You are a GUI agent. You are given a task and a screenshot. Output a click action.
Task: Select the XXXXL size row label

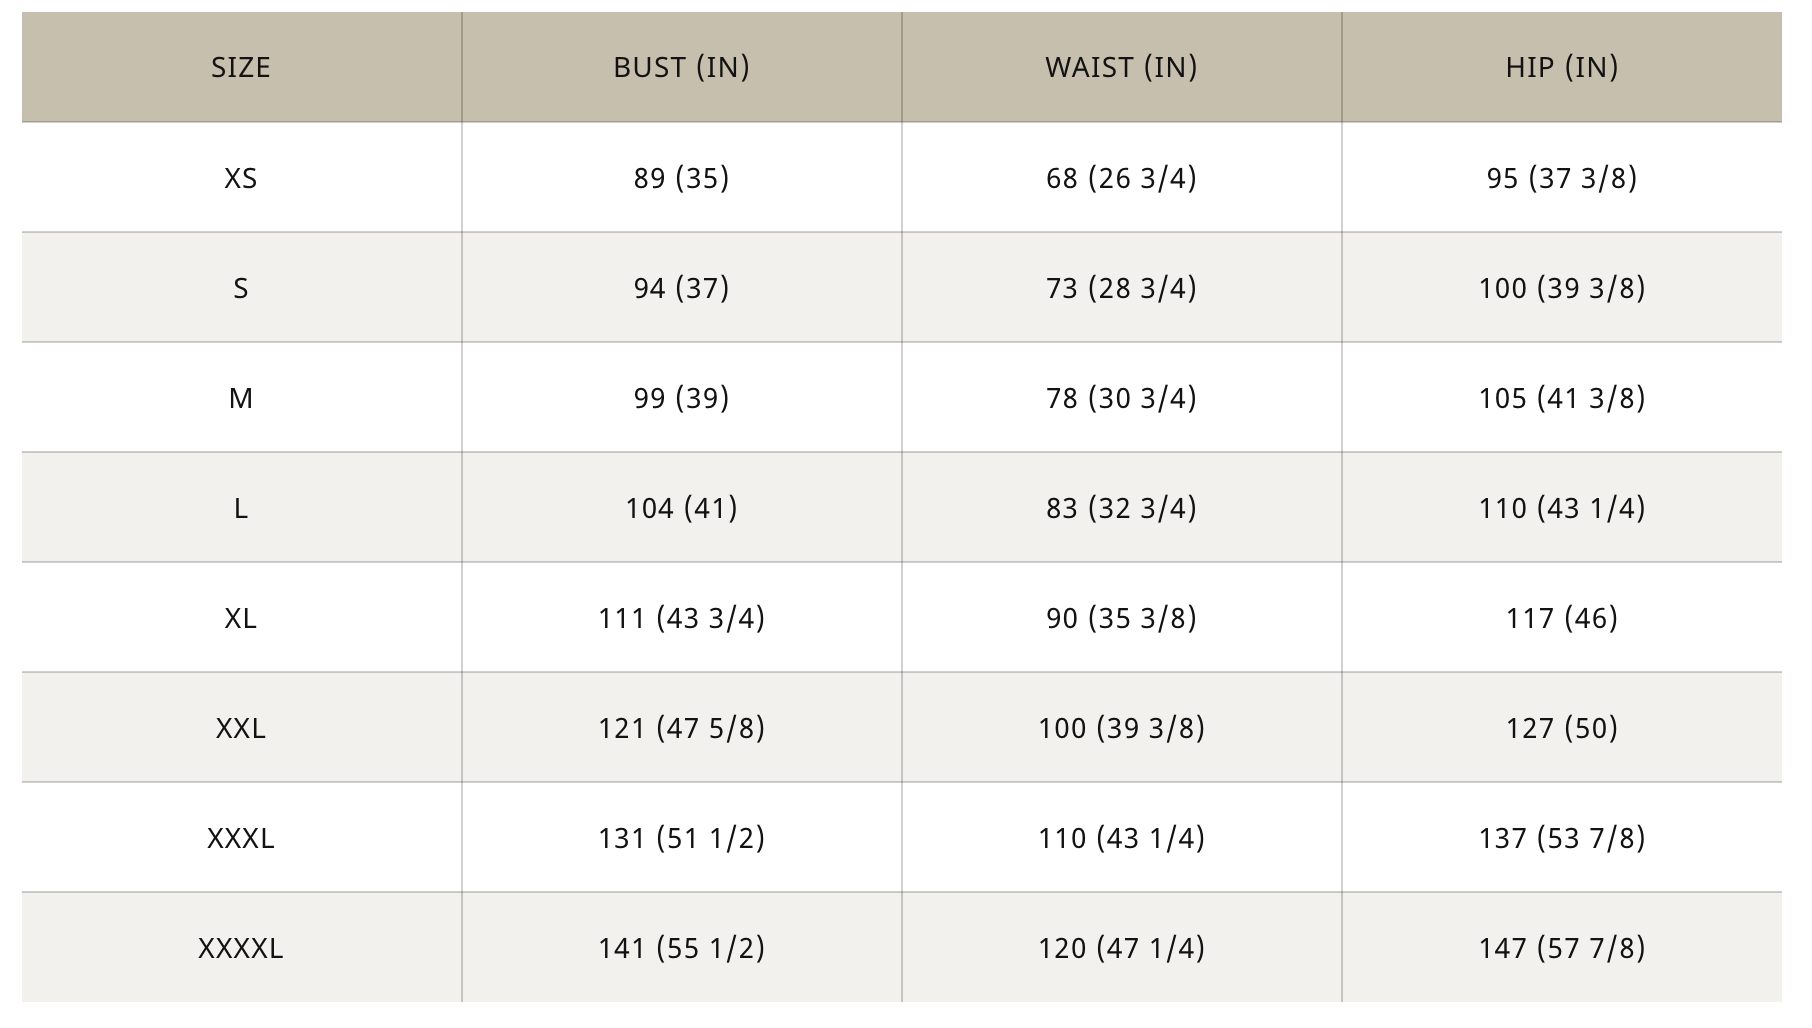(x=240, y=948)
